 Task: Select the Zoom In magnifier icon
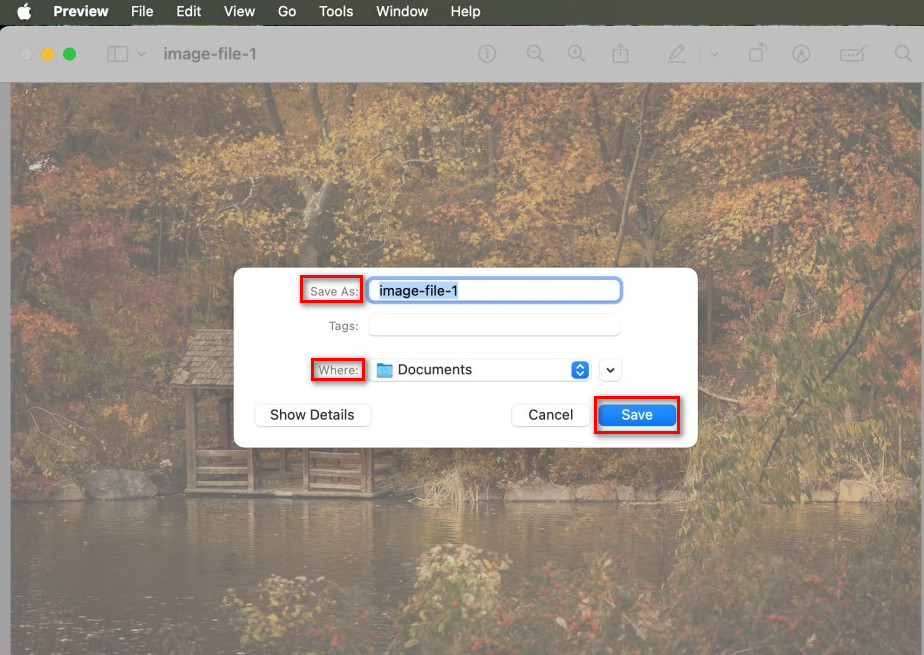(576, 54)
